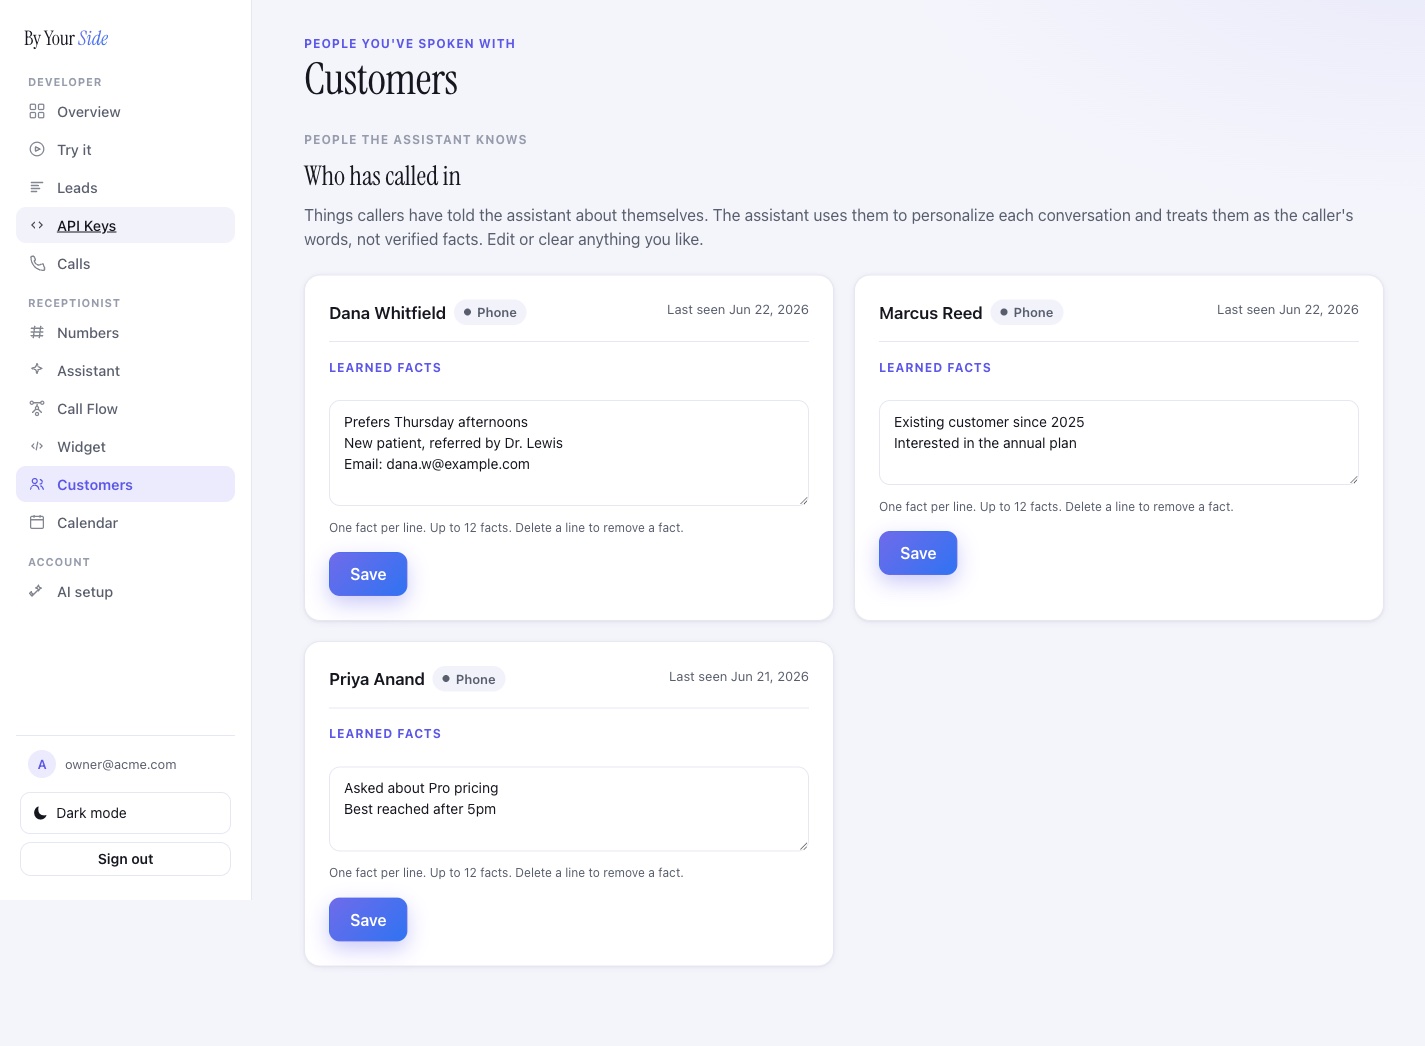The height and width of the screenshot is (1046, 1425).
Task: Toggle Dark mode
Action: click(x=125, y=813)
